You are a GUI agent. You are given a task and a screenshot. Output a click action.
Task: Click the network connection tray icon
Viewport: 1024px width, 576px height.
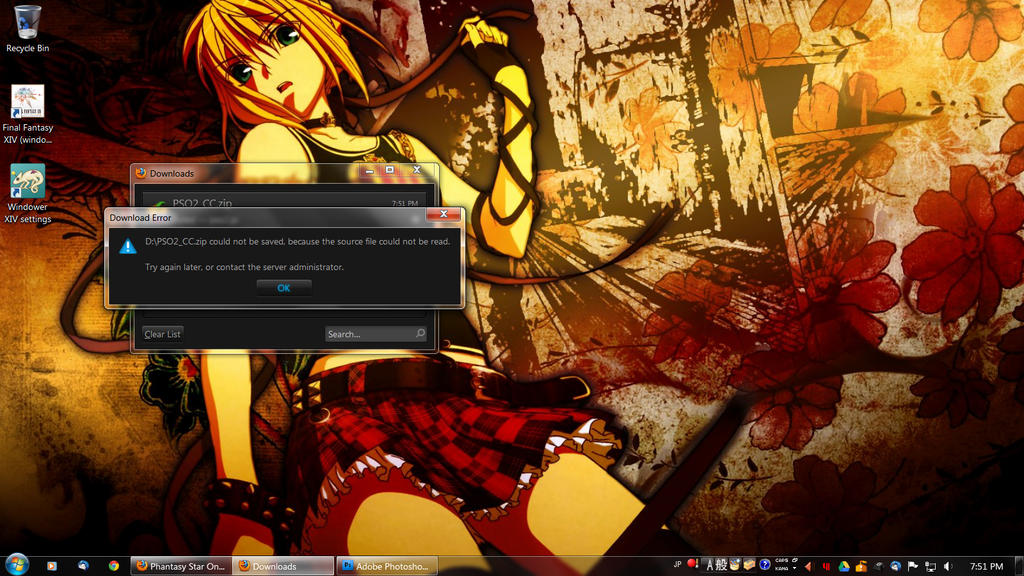click(x=930, y=566)
